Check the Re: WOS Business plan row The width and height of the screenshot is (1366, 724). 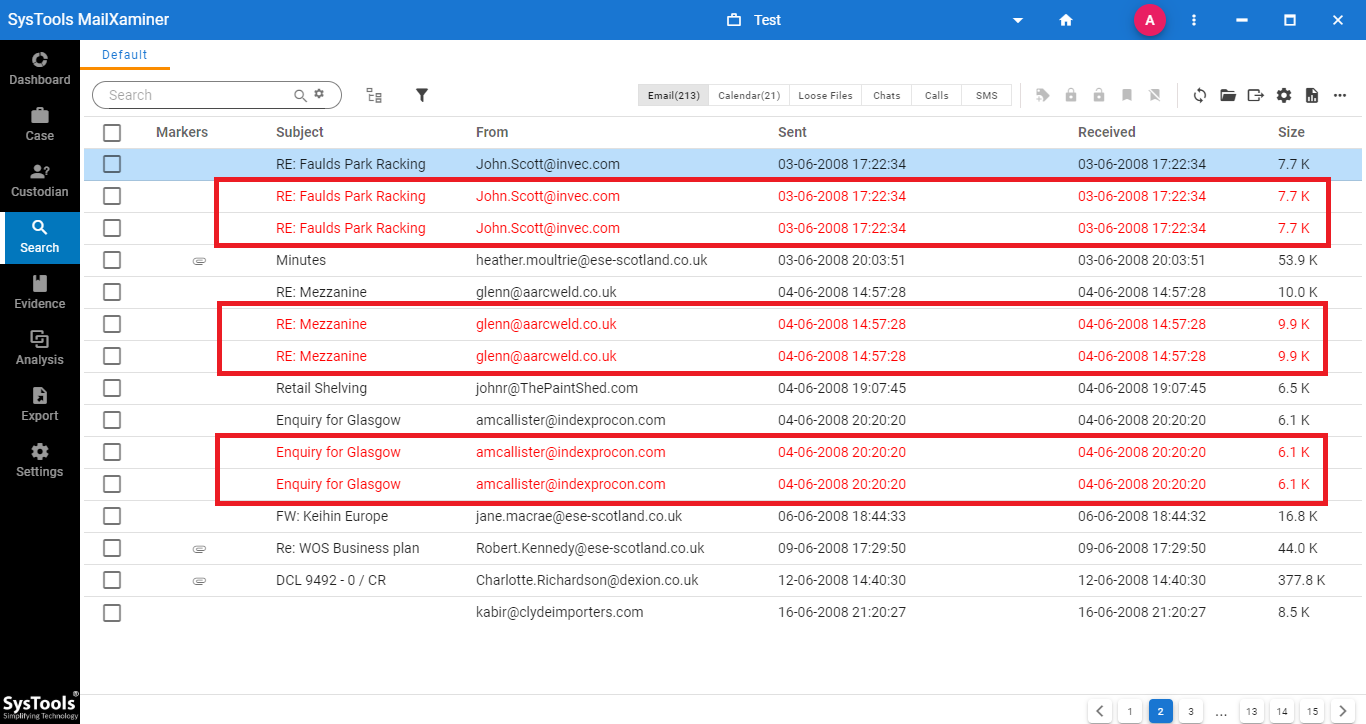pos(112,548)
